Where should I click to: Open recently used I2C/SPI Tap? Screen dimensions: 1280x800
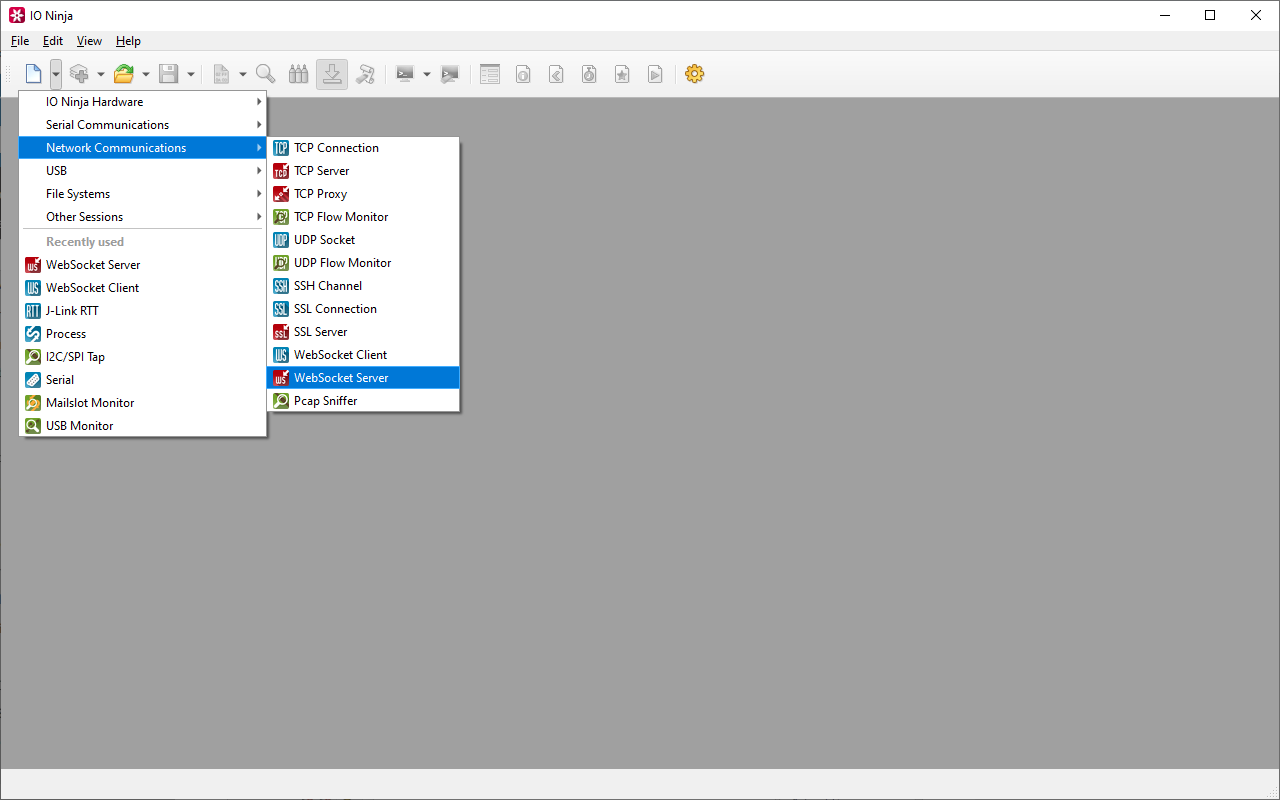[143, 357]
